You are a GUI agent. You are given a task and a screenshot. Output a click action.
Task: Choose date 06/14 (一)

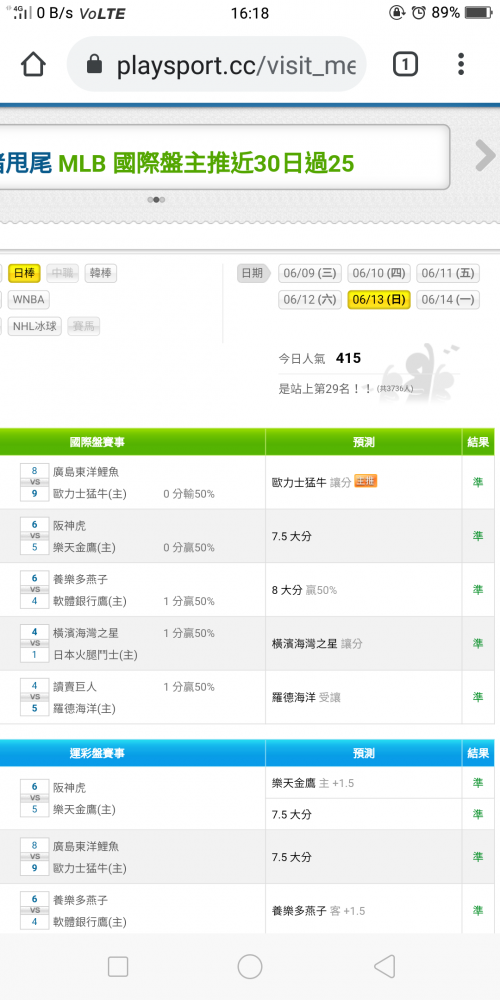tap(448, 300)
